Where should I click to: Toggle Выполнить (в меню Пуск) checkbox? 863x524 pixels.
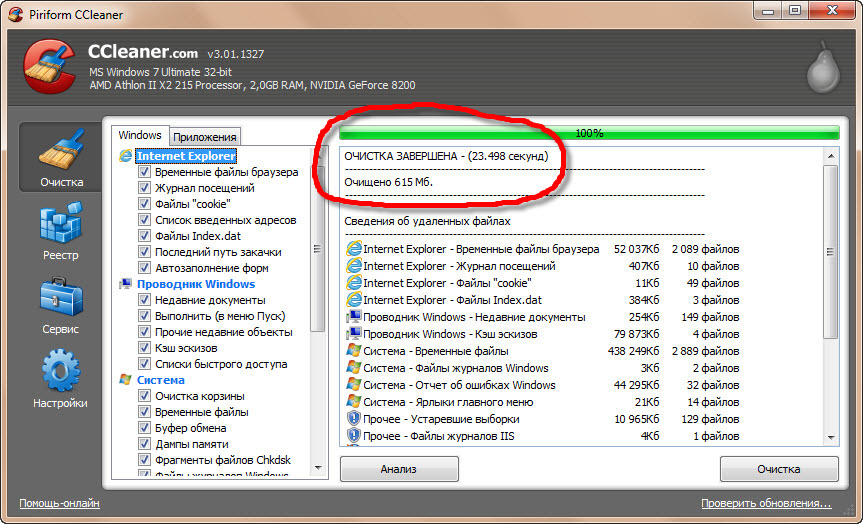click(144, 316)
